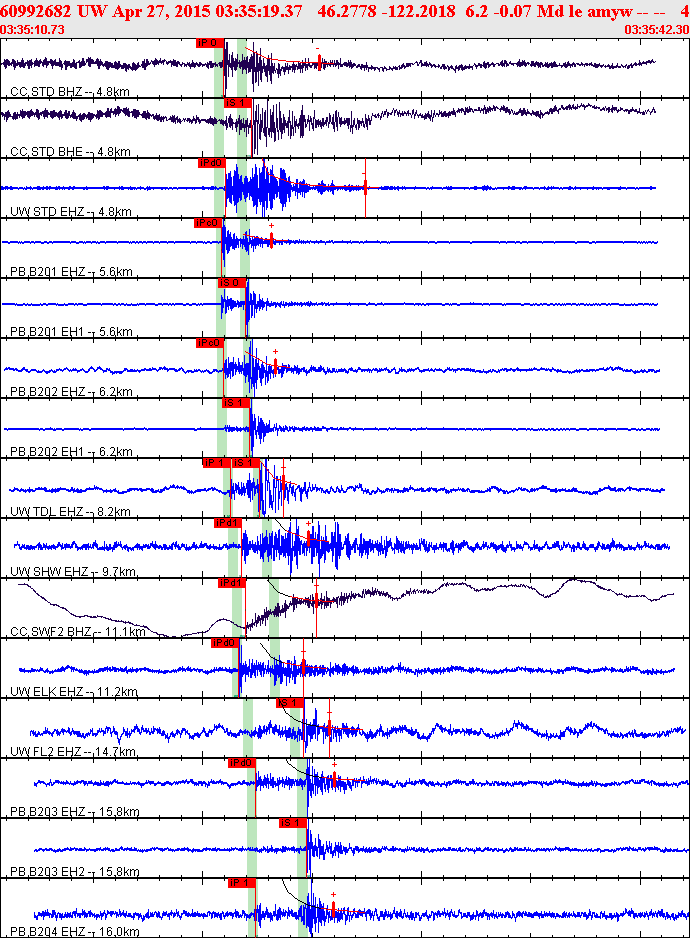The width and height of the screenshot is (690, 938).
Task: Select the iP 1 pick flag on UW.TDL EHZ
Action: (217, 463)
